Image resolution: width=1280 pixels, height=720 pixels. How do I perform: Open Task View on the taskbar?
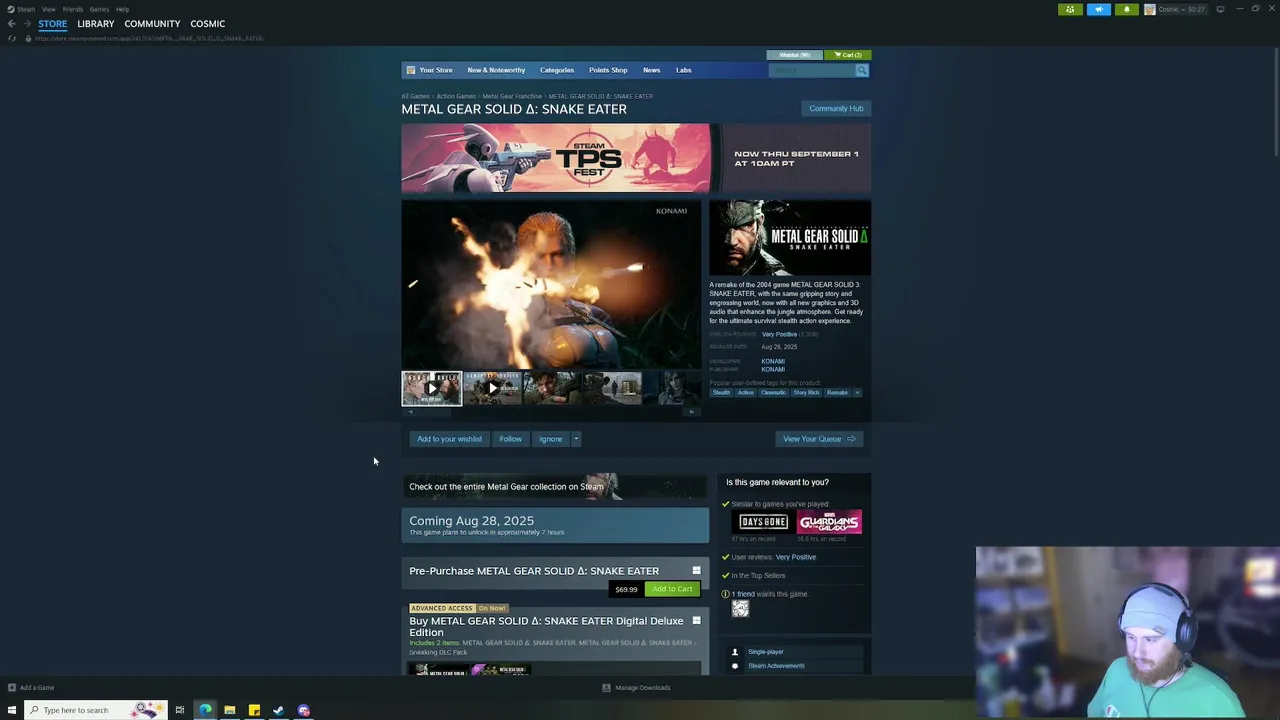tap(180, 710)
